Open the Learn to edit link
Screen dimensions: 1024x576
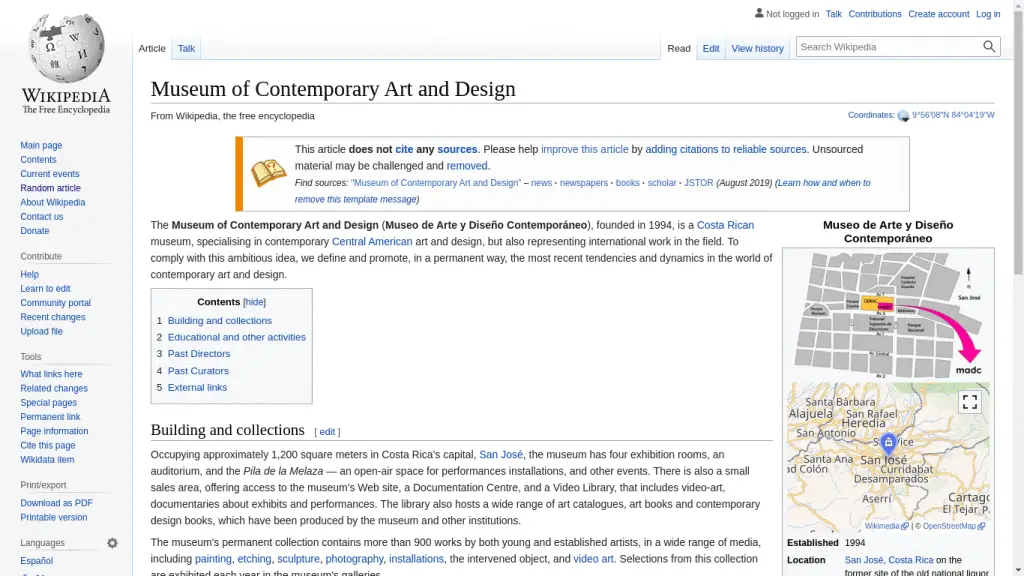(45, 289)
